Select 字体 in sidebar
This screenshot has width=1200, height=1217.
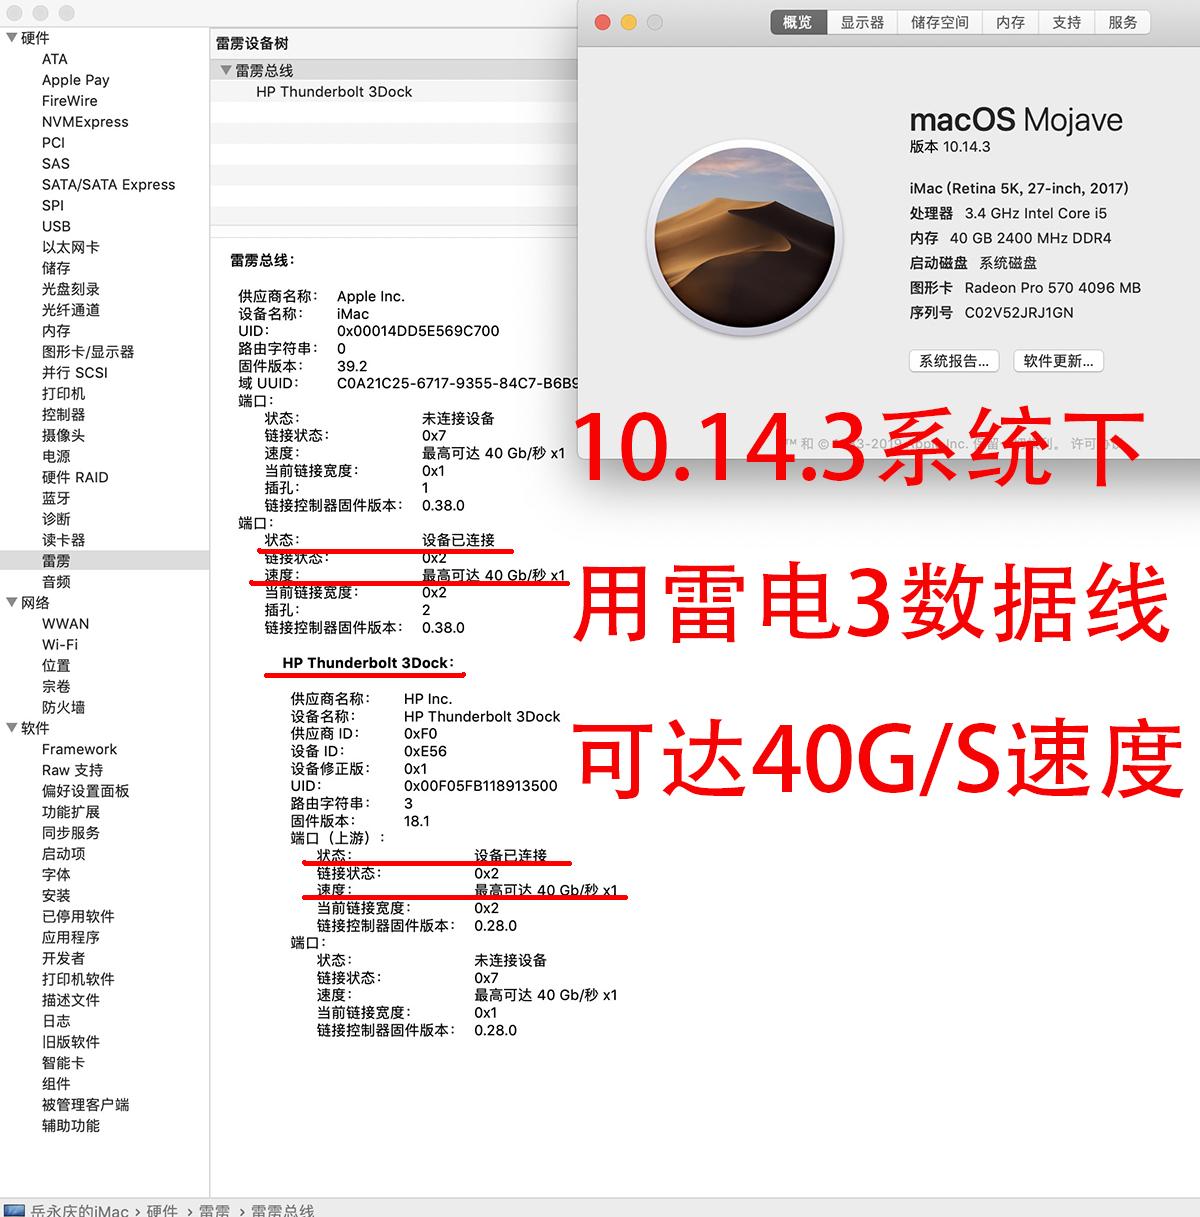click(56, 875)
